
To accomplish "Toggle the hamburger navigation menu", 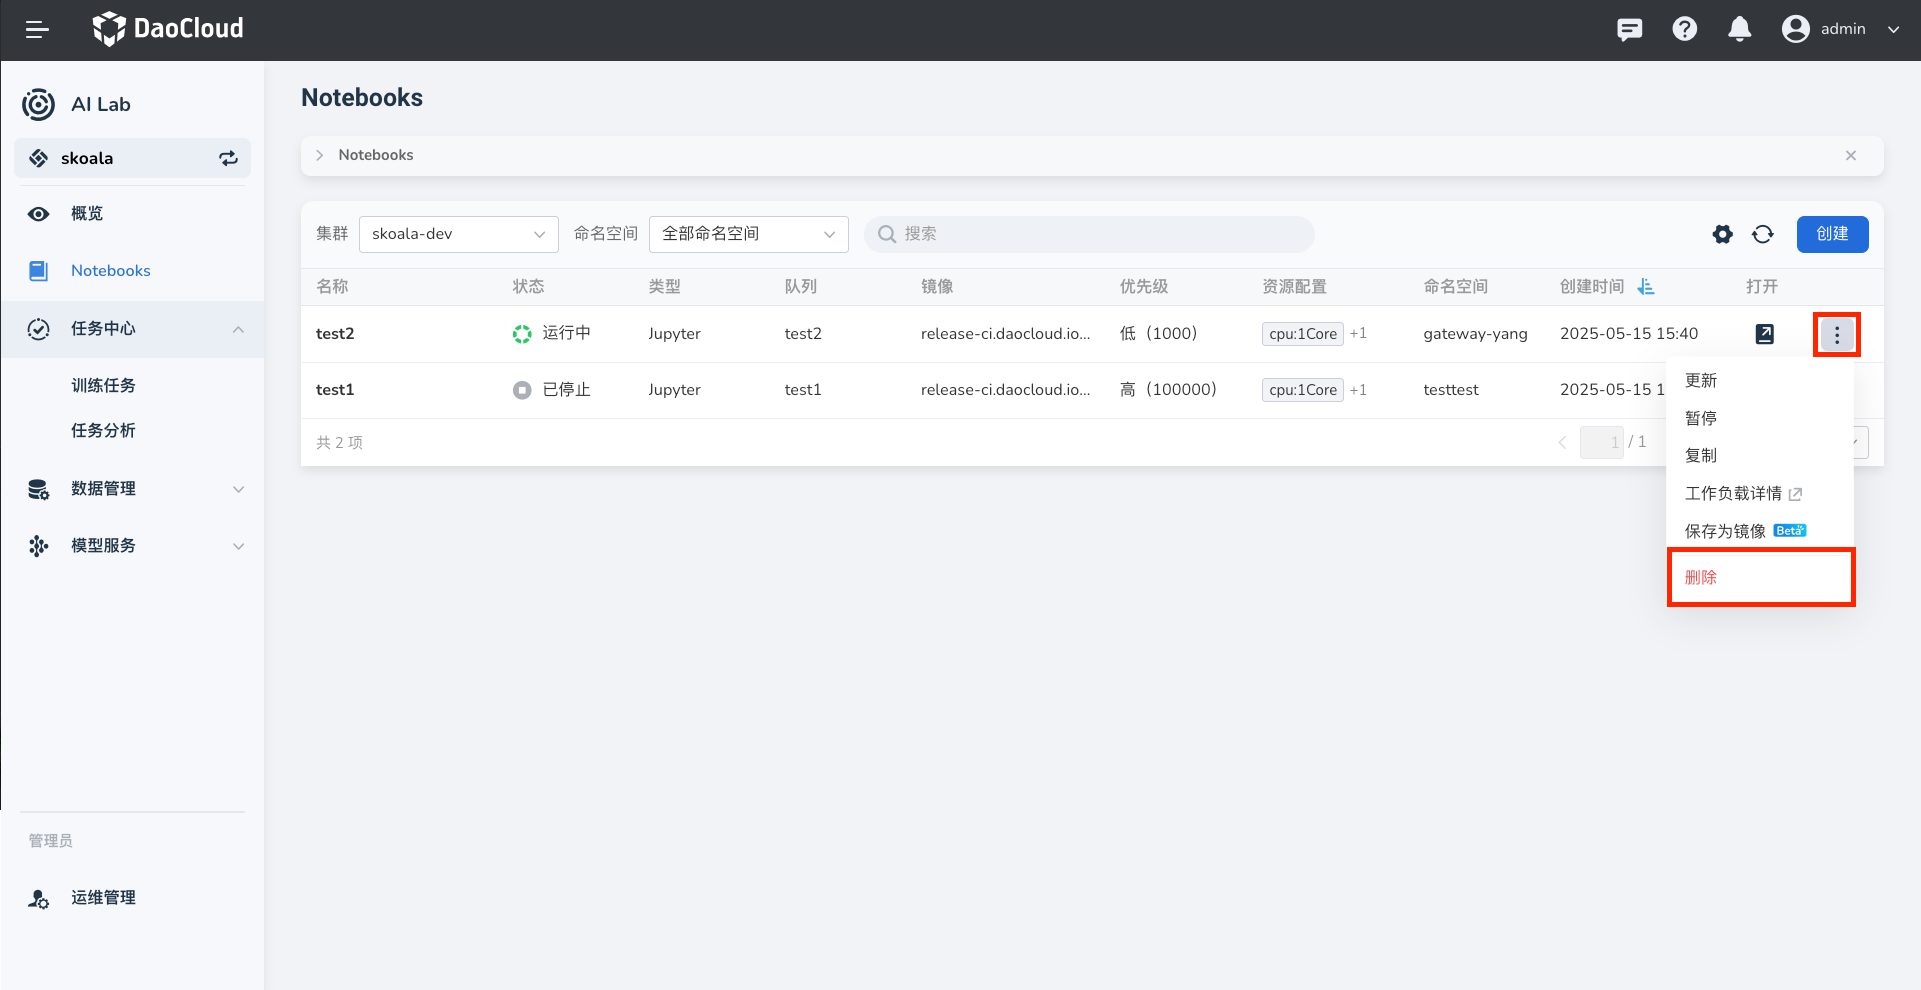I will (37, 30).
